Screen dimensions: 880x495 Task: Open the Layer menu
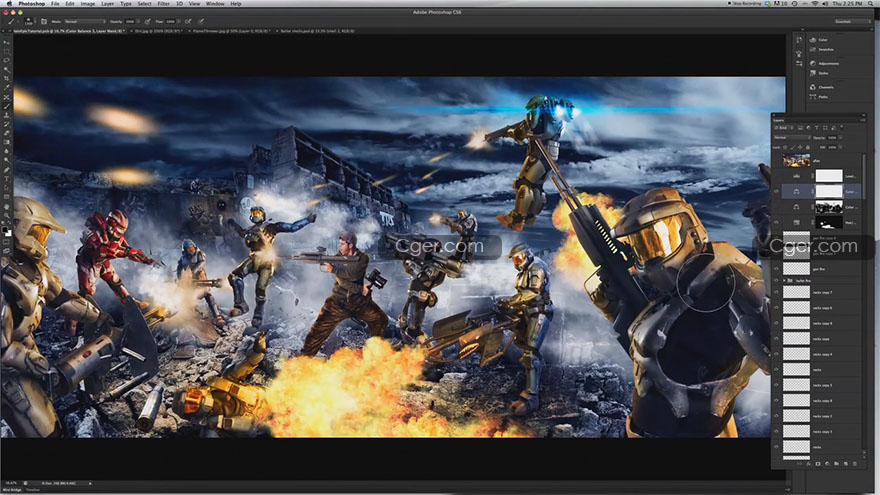pyautogui.click(x=107, y=3)
